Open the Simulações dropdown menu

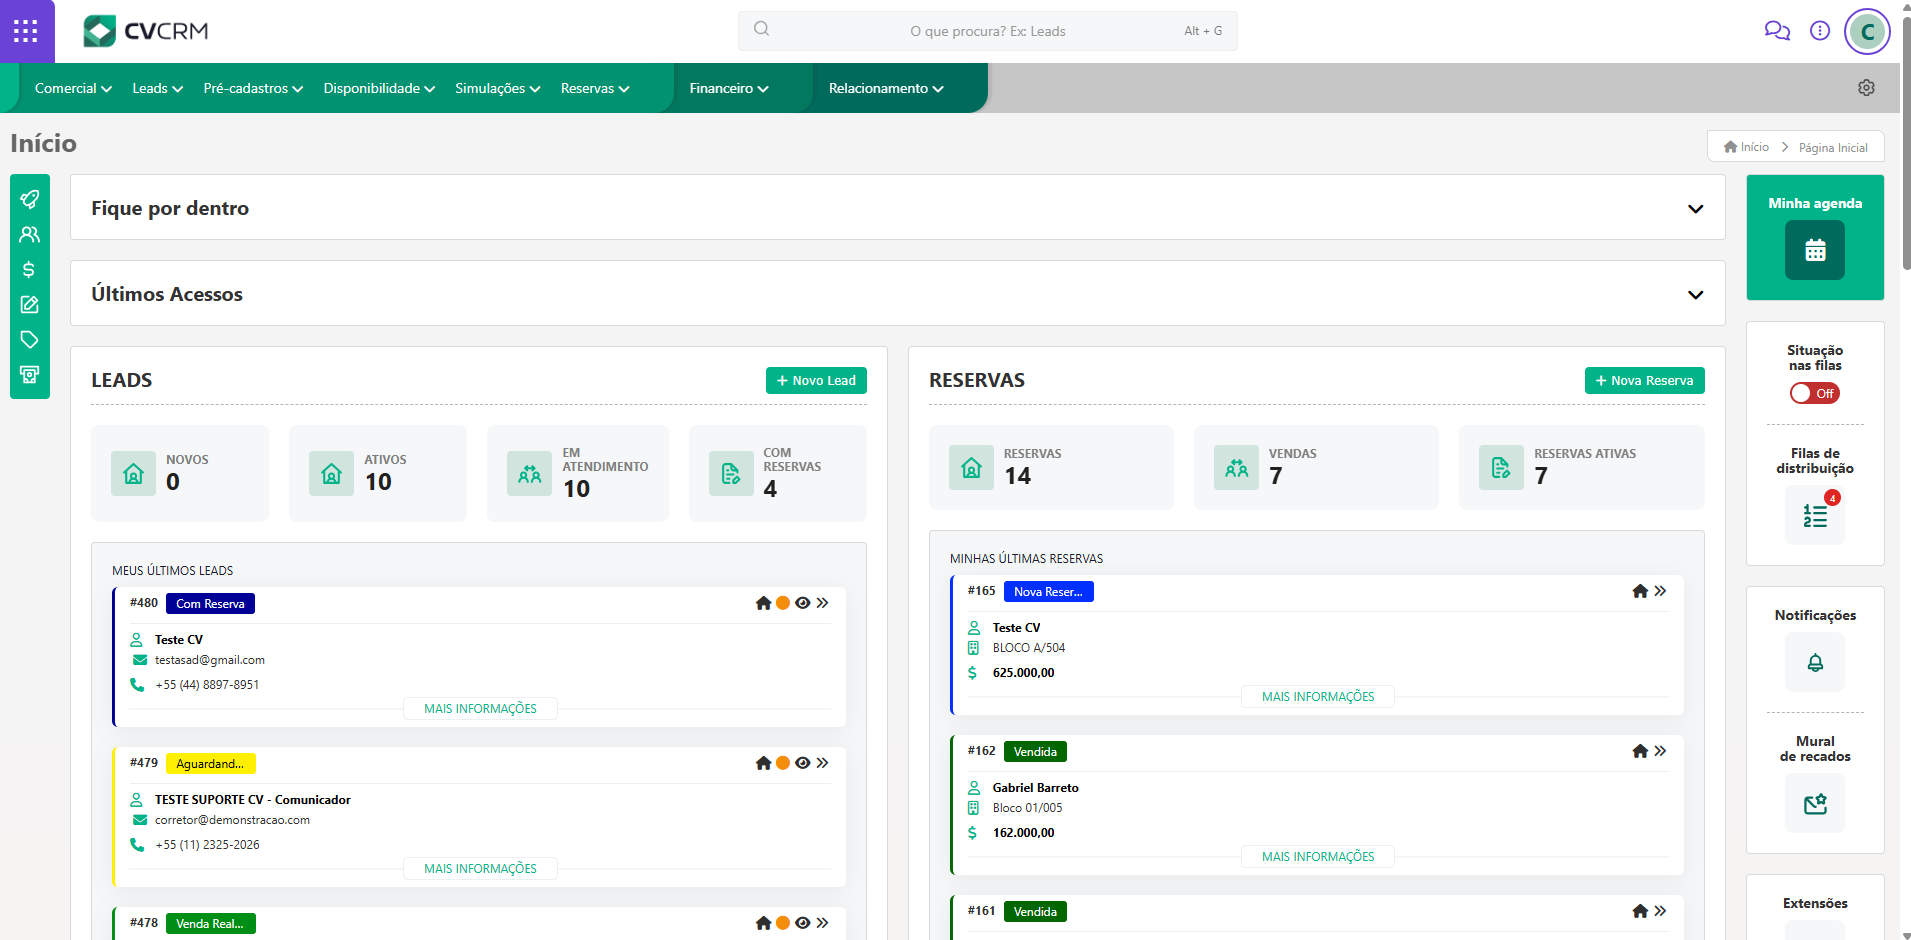498,88
